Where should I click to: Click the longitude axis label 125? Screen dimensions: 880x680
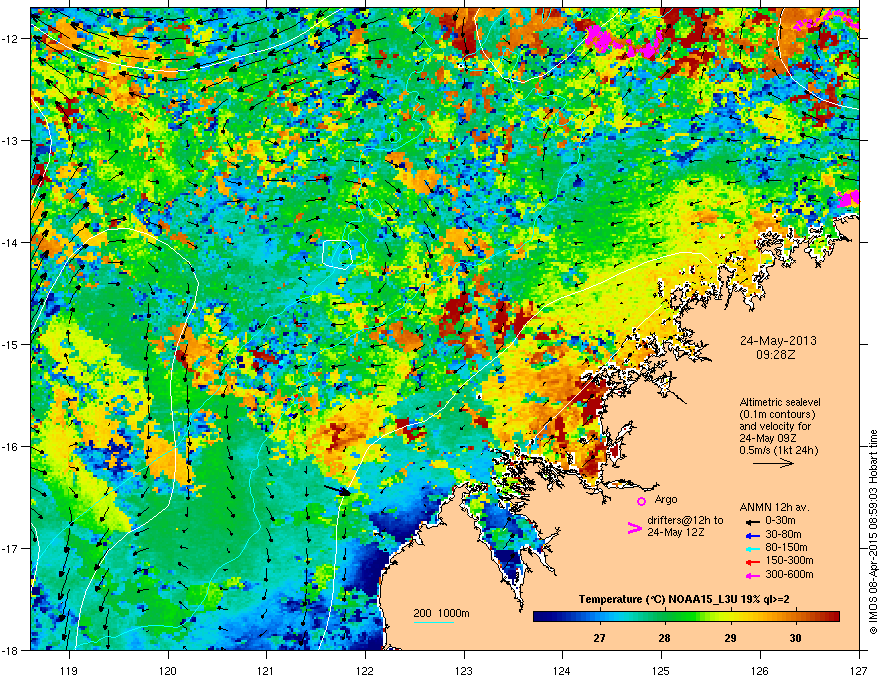point(661,670)
